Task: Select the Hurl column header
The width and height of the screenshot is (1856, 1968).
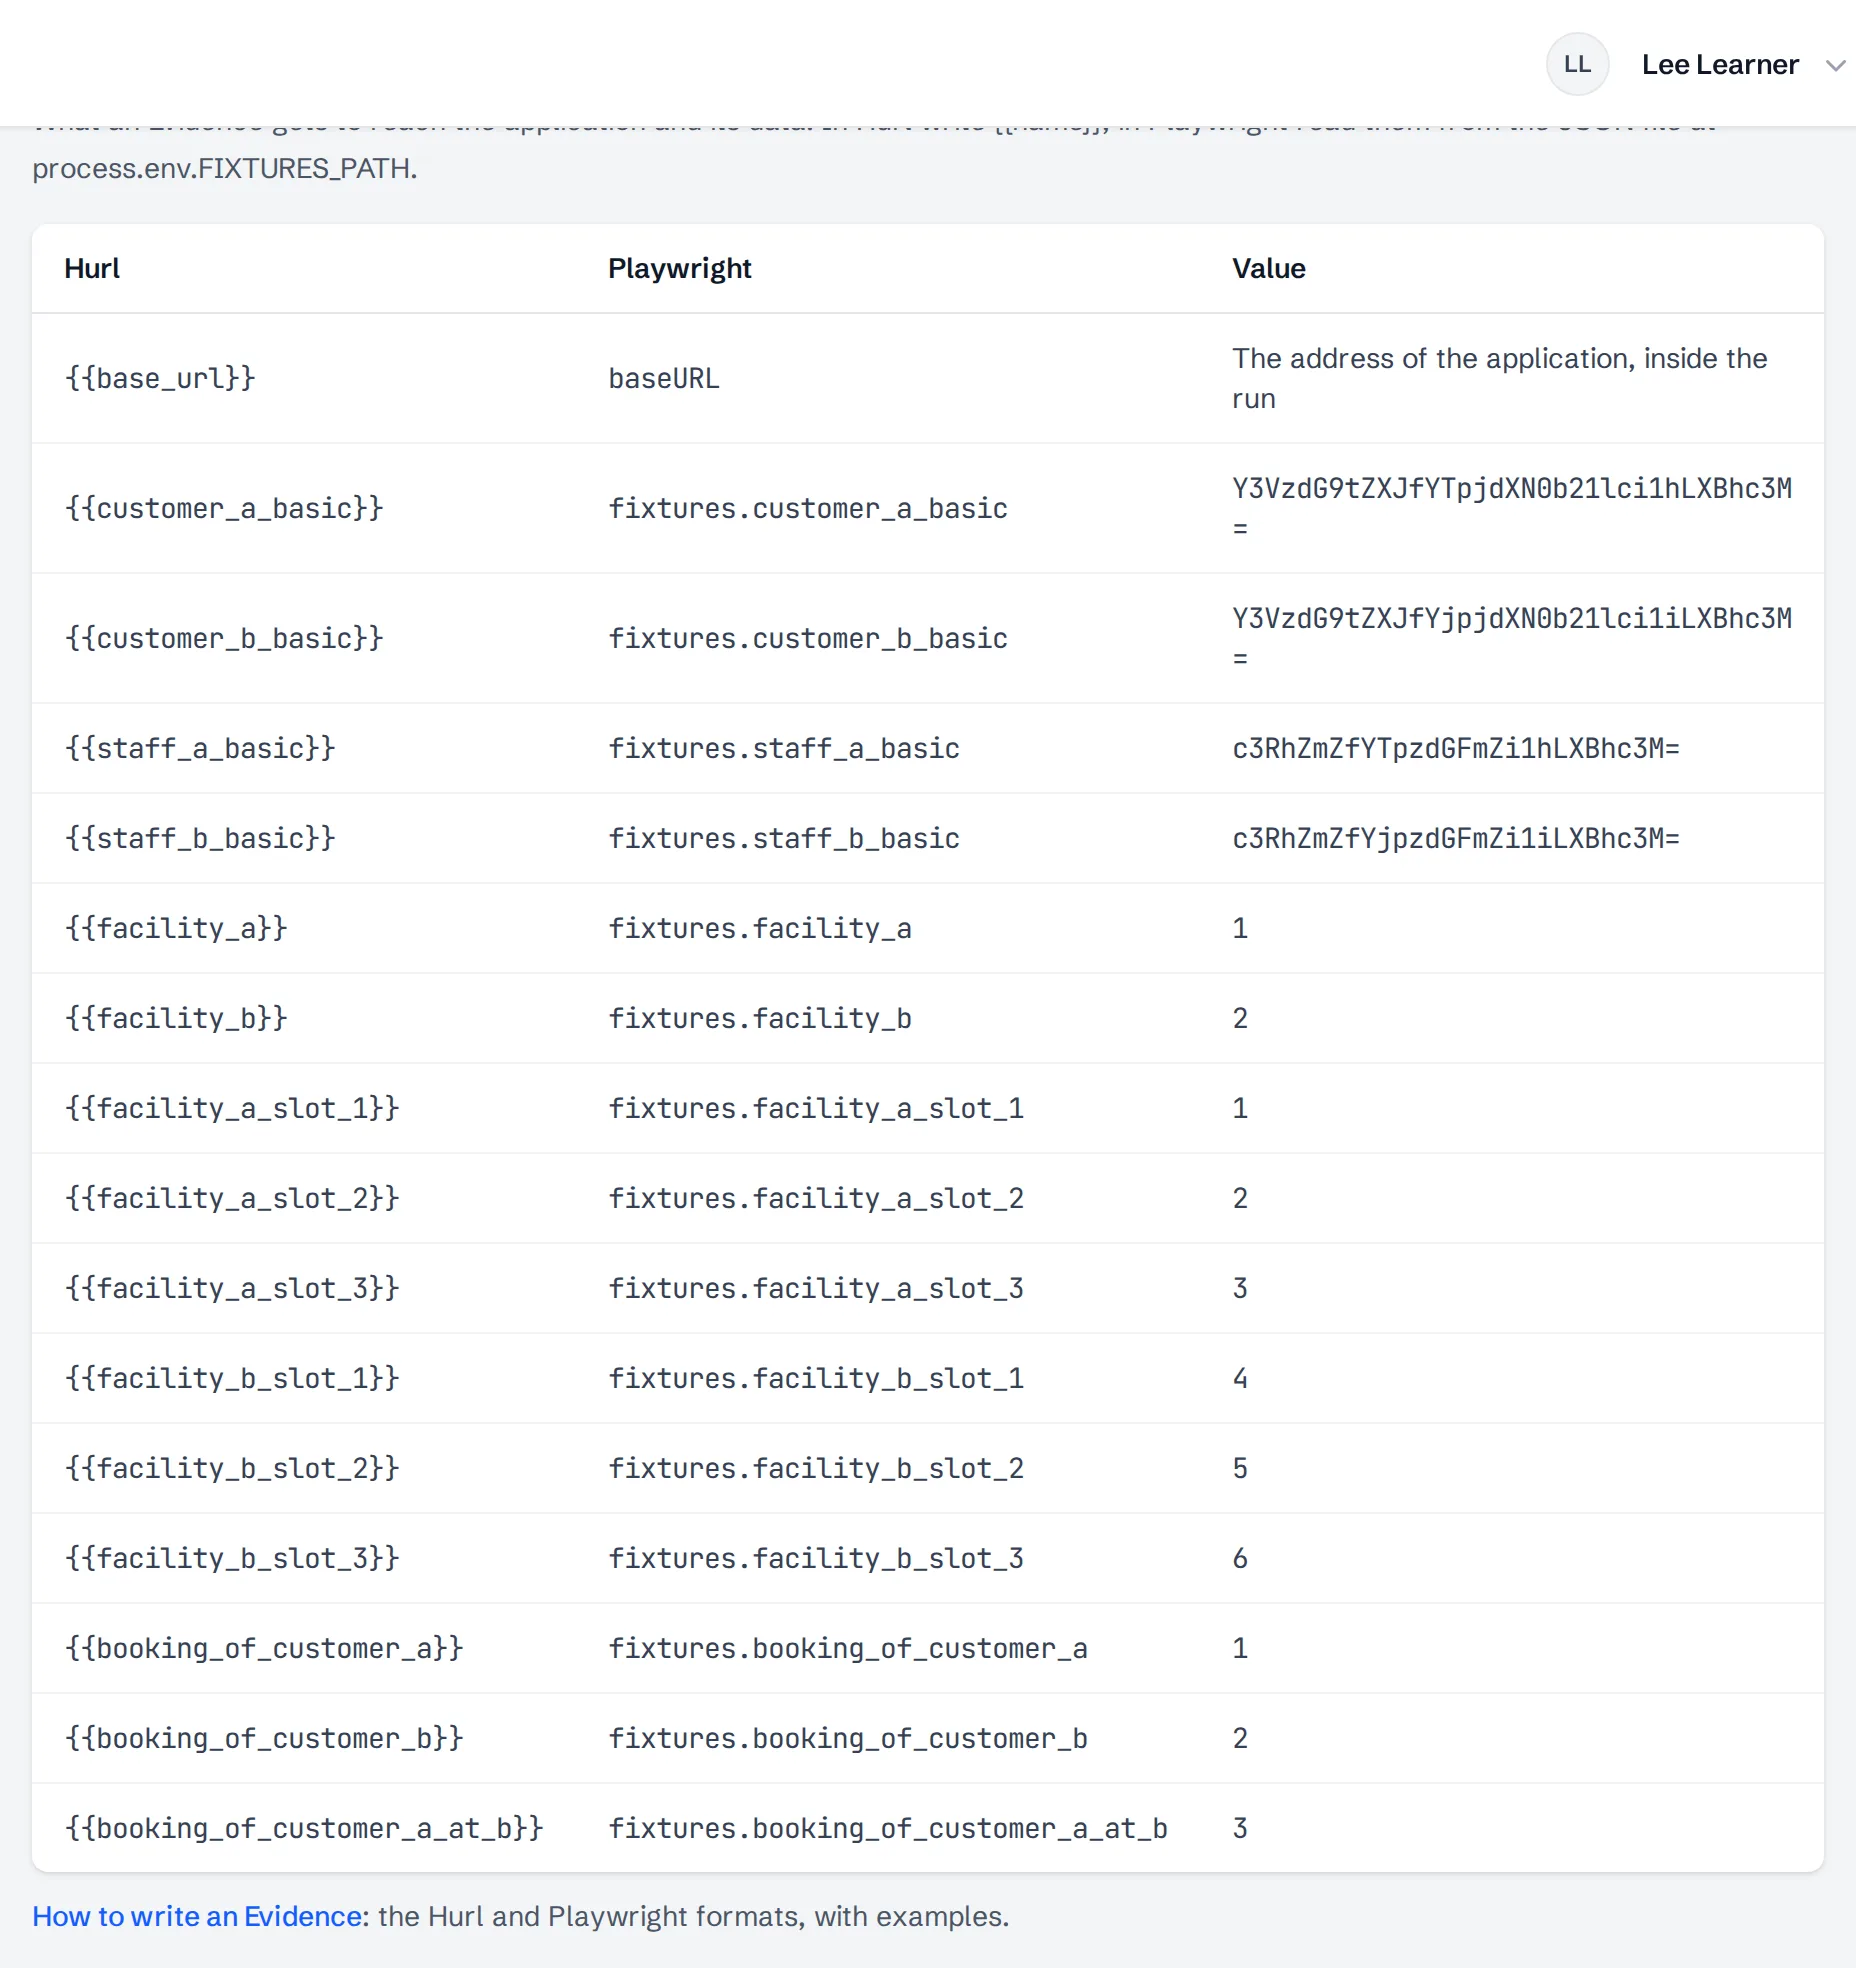Action: (x=92, y=268)
